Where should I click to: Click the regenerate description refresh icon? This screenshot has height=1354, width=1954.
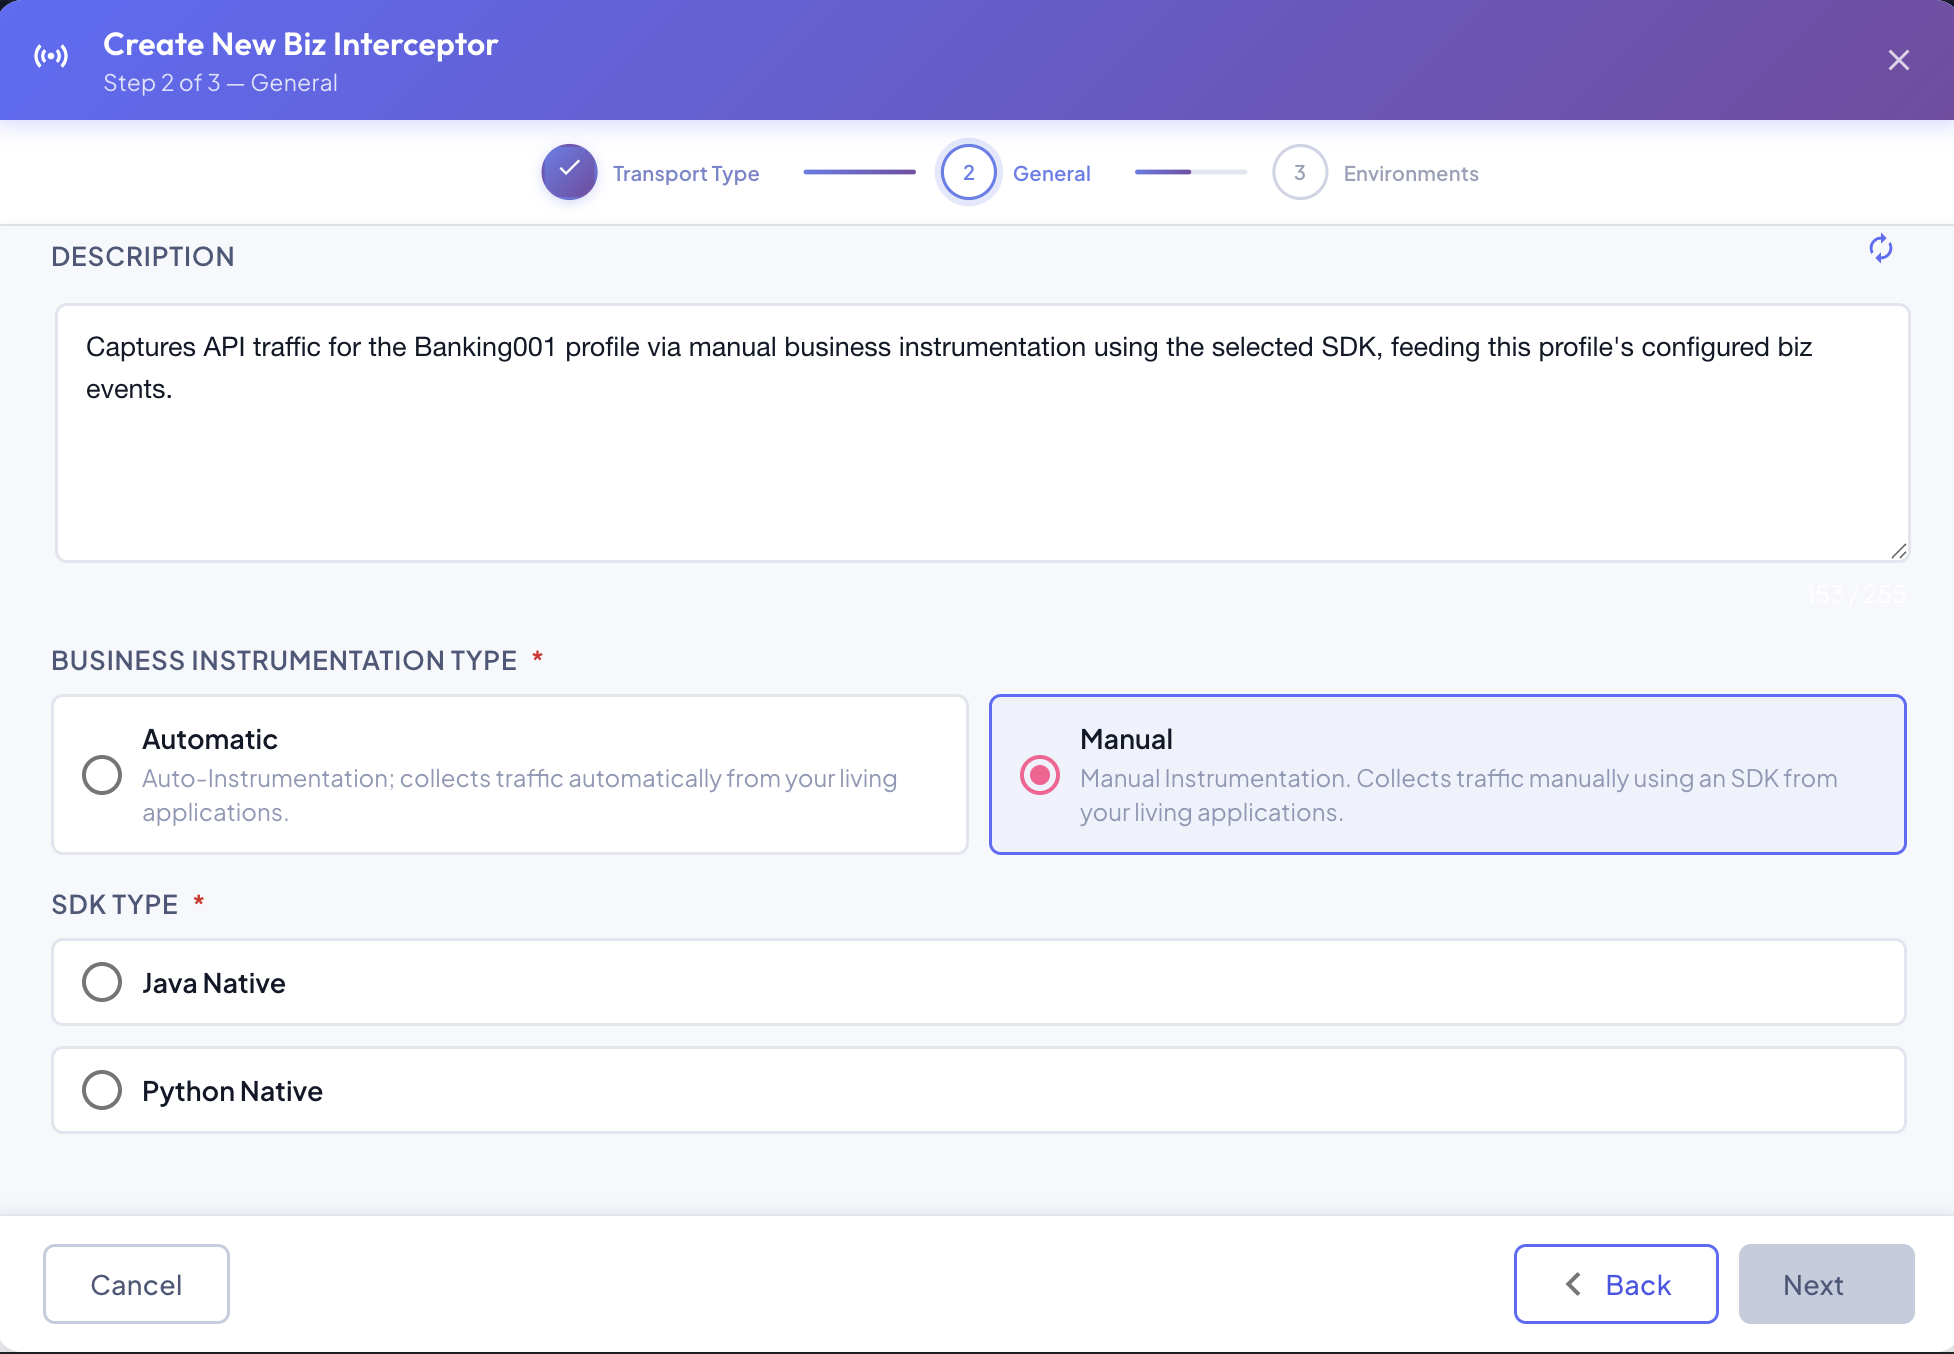1880,249
